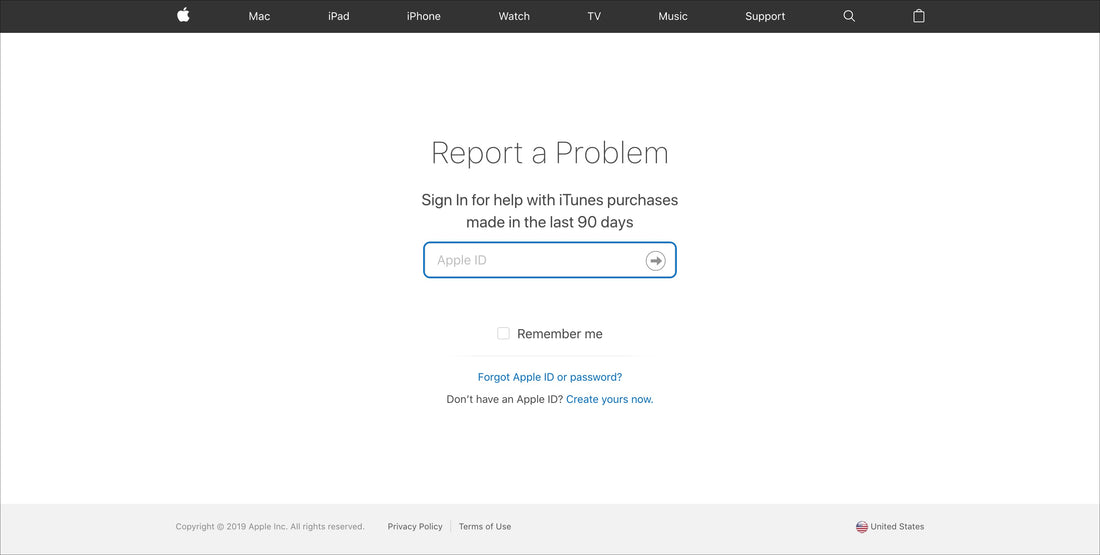Open the search magnifier icon
Image resolution: width=1100 pixels, height=555 pixels.
click(849, 16)
